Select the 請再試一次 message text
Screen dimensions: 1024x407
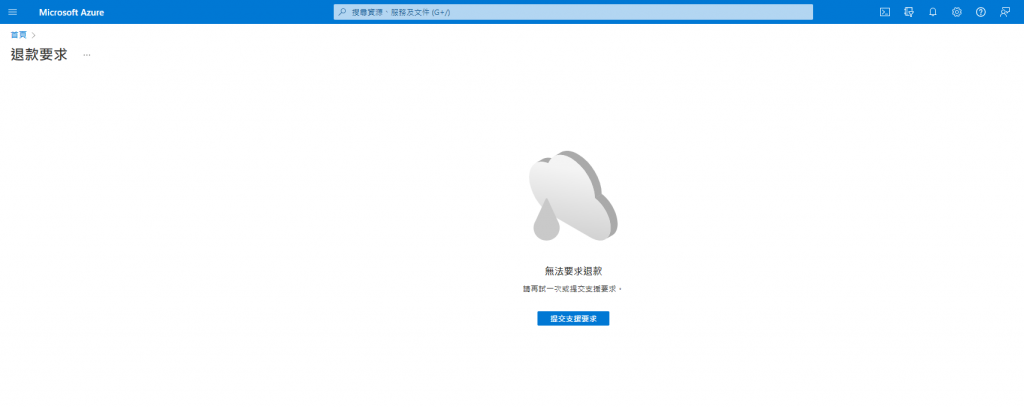[x=573, y=288]
